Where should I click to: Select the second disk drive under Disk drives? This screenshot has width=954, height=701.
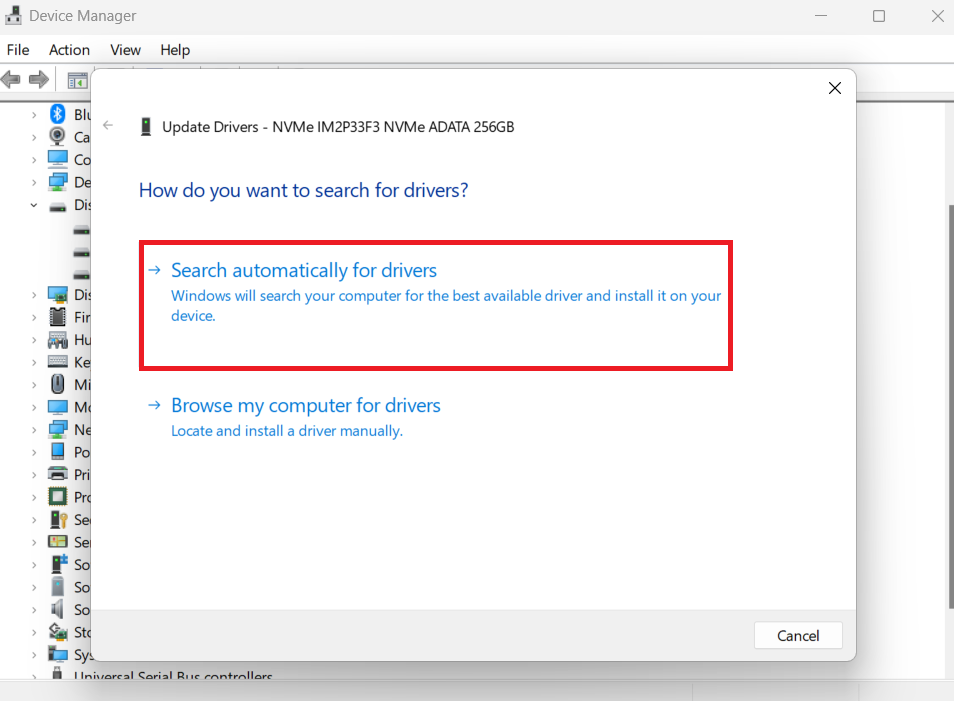coord(82,253)
